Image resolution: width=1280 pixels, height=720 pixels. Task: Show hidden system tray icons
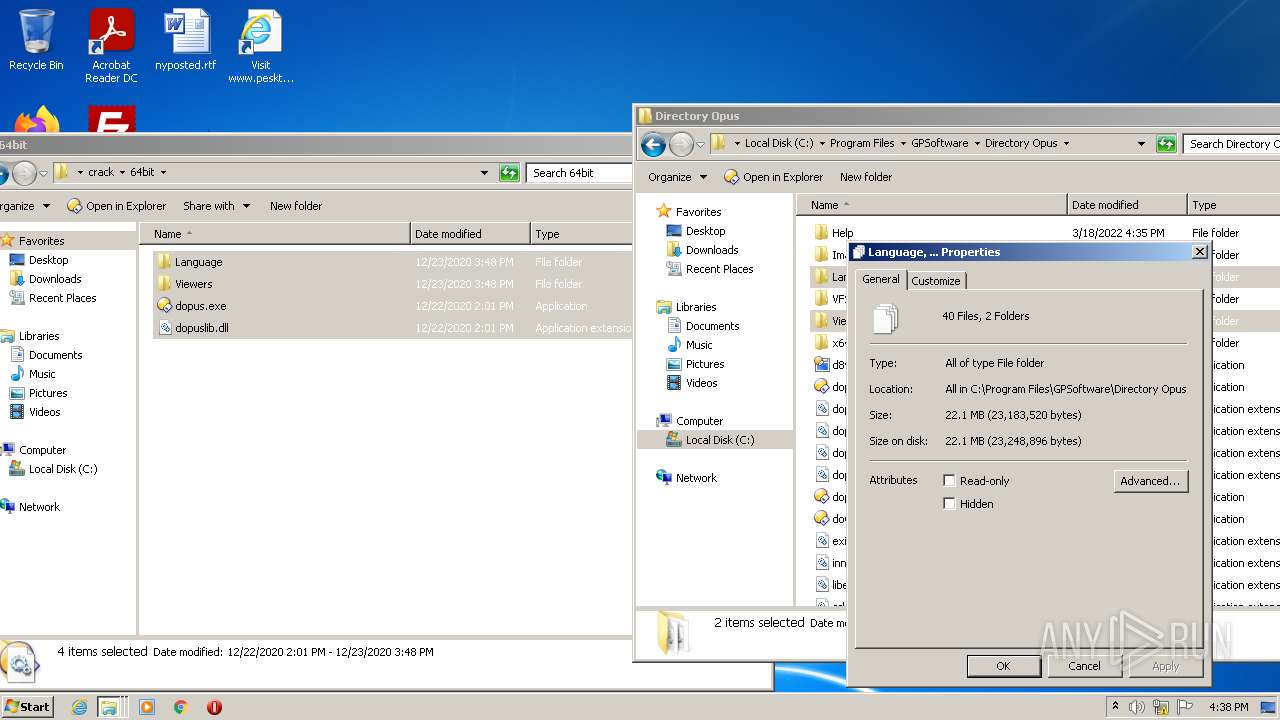pos(1116,707)
